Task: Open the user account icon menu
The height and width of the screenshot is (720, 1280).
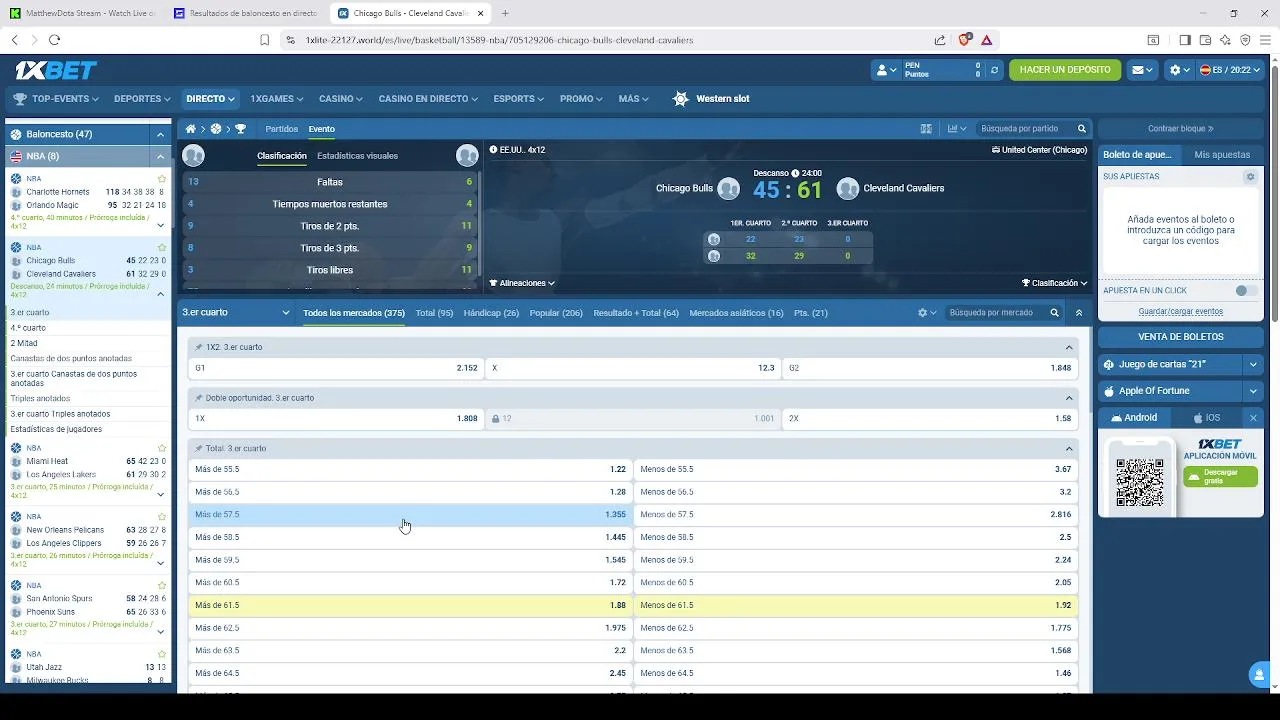Action: (x=886, y=70)
